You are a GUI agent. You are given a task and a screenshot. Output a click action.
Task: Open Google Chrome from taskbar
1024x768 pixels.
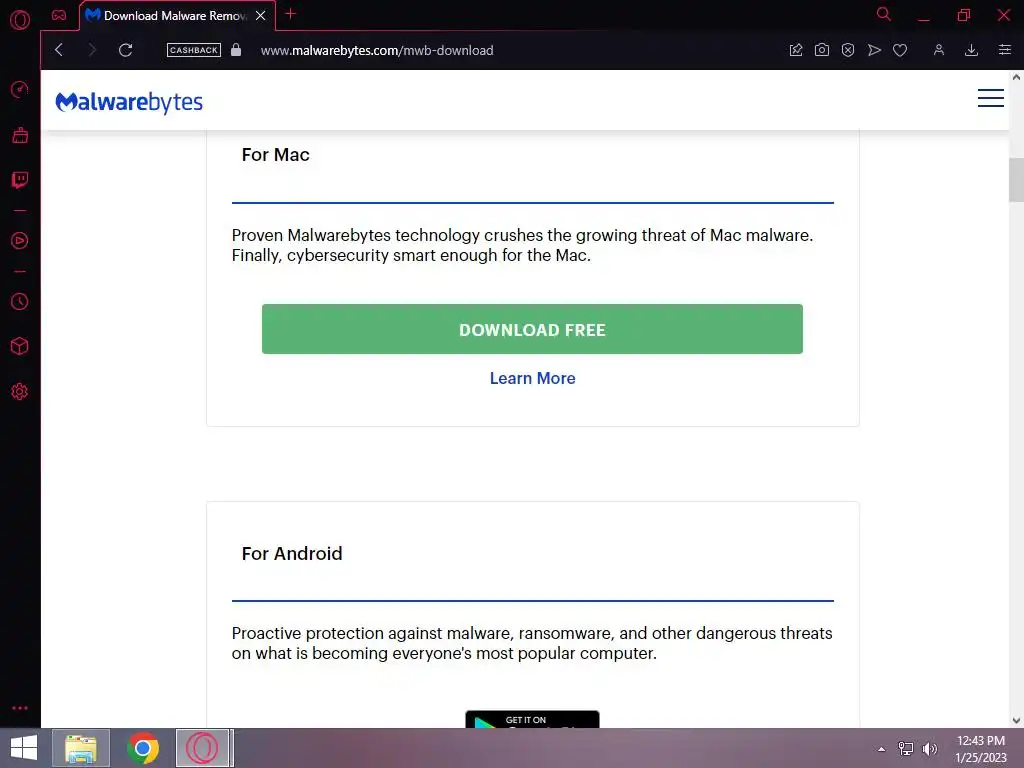coord(142,748)
